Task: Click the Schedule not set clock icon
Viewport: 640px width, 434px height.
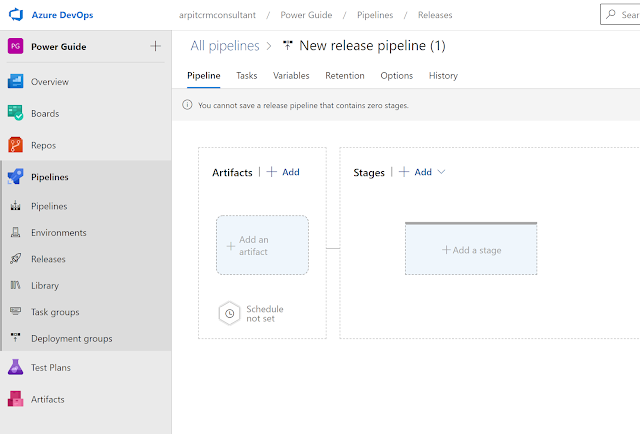Action: (230, 313)
